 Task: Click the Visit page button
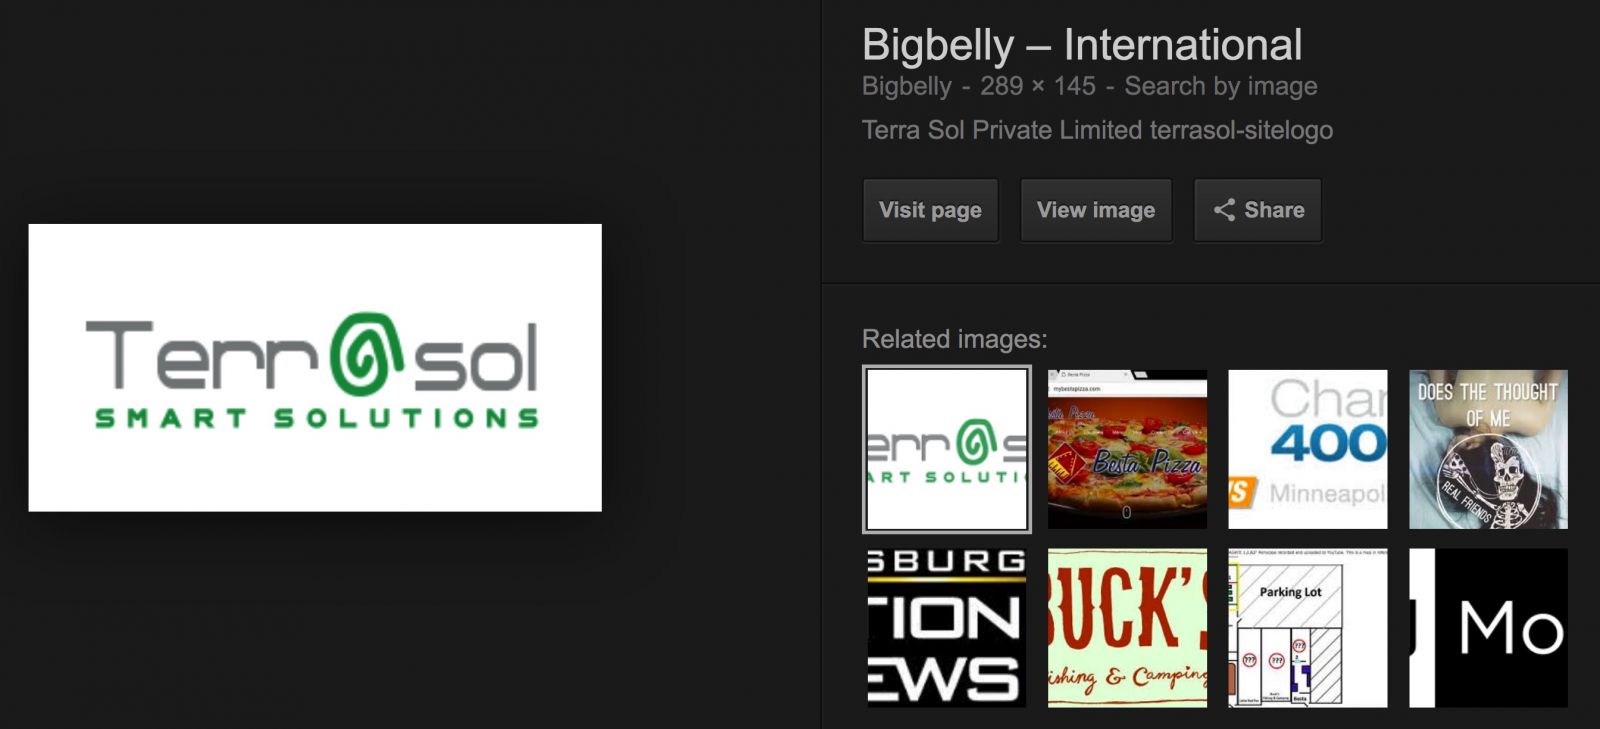pyautogui.click(x=930, y=210)
